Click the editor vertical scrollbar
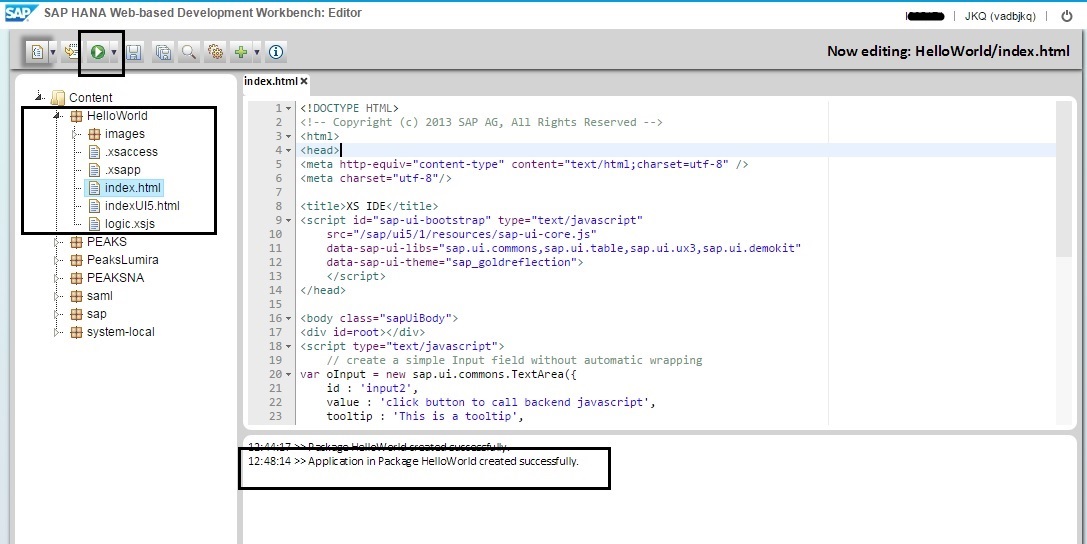 [x=1063, y=181]
